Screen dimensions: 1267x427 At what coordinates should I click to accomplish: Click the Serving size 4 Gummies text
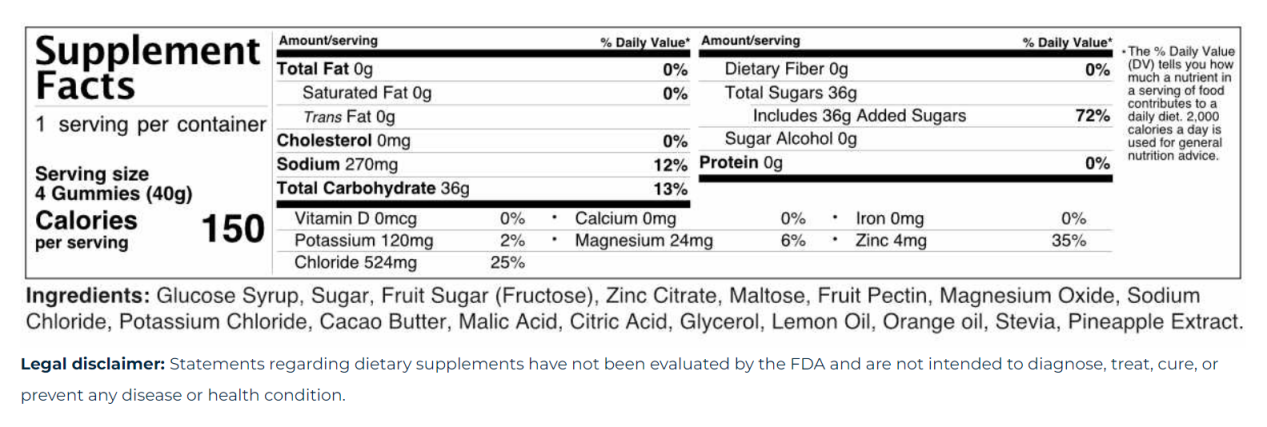tap(115, 183)
